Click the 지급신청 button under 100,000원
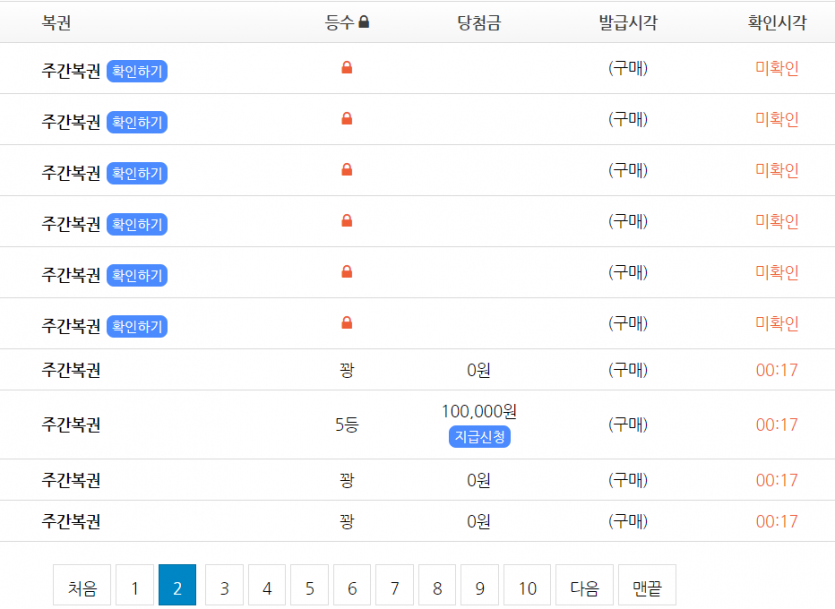This screenshot has height=609, width=835. pos(480,437)
